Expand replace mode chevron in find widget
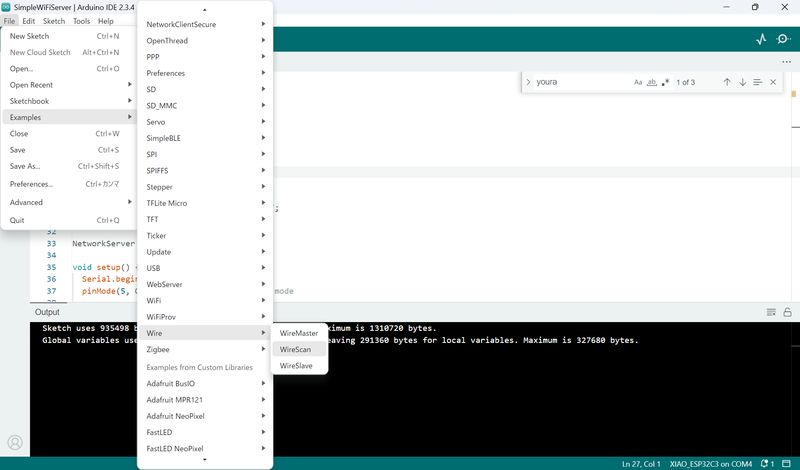 (x=528, y=82)
